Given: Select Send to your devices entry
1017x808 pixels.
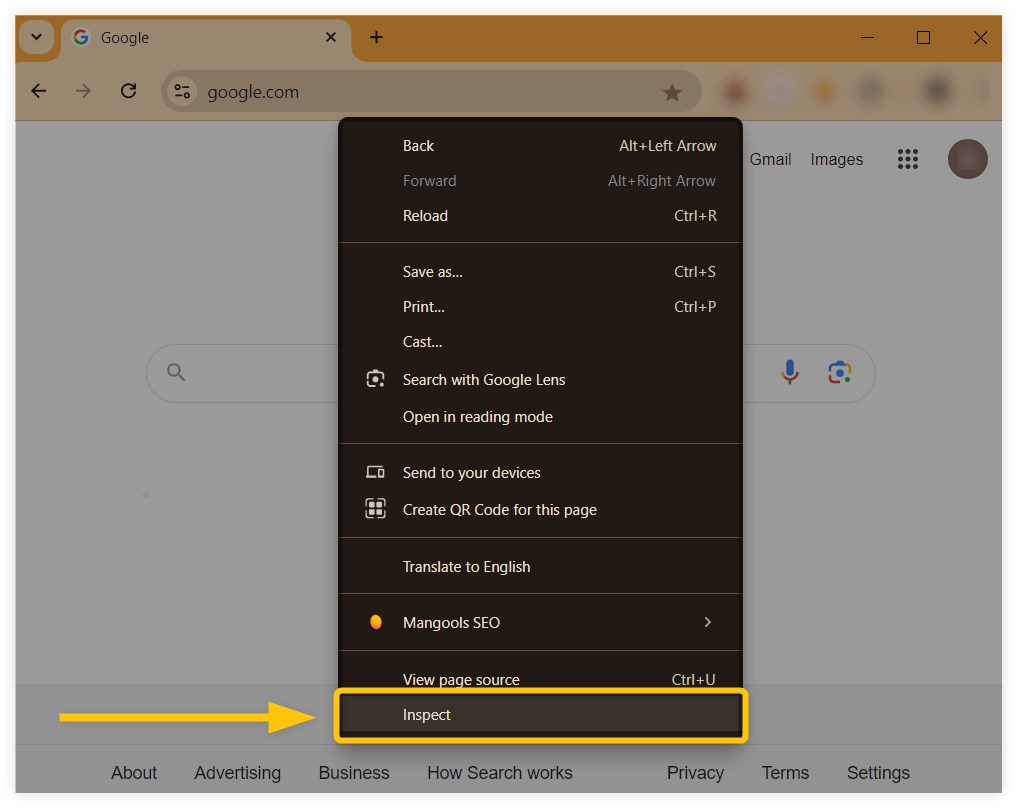Looking at the screenshot, I should [540, 473].
